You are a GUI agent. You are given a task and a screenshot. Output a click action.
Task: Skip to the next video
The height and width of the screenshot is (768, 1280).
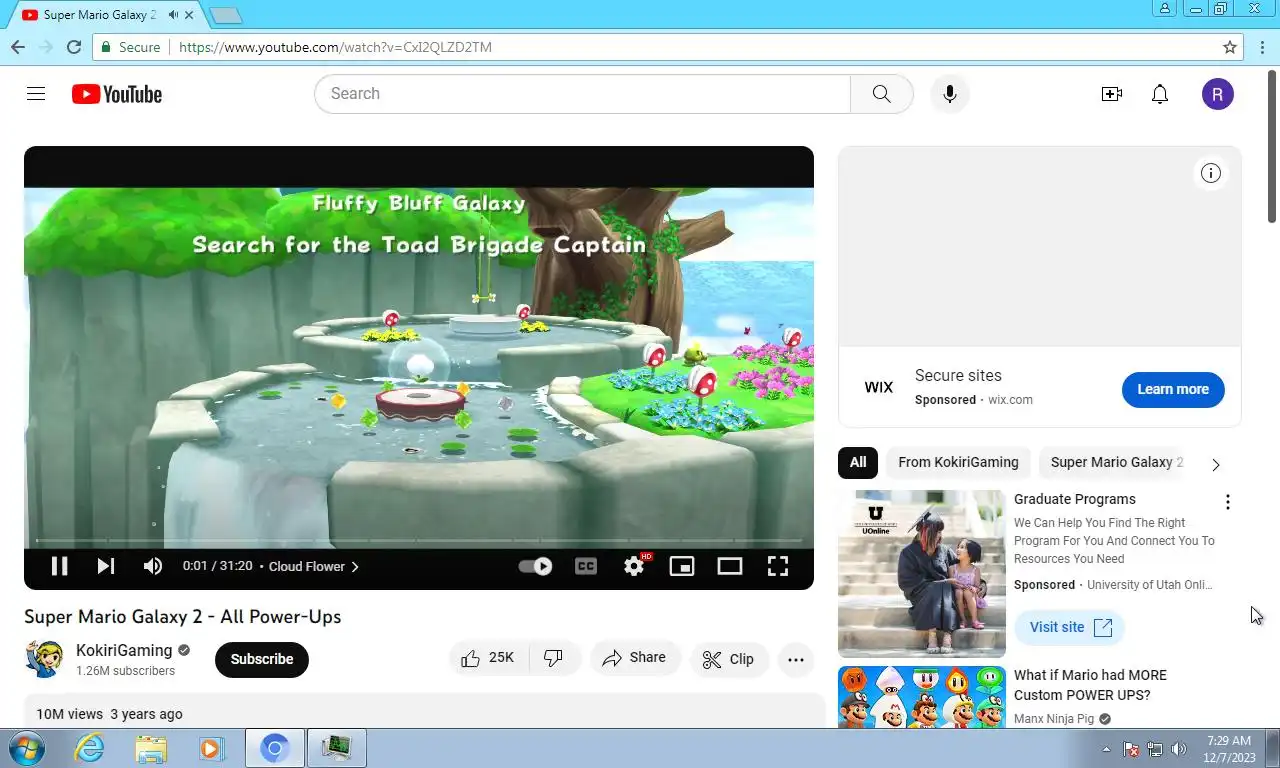point(105,566)
